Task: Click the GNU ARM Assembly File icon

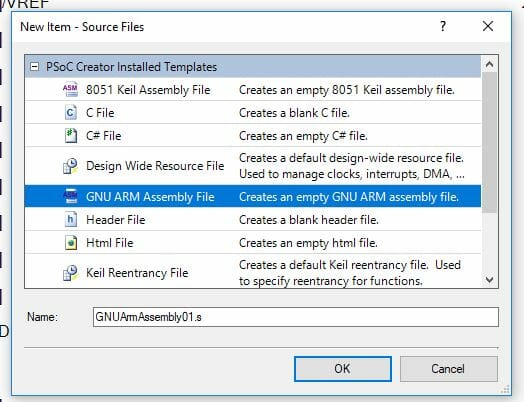Action: pos(71,196)
